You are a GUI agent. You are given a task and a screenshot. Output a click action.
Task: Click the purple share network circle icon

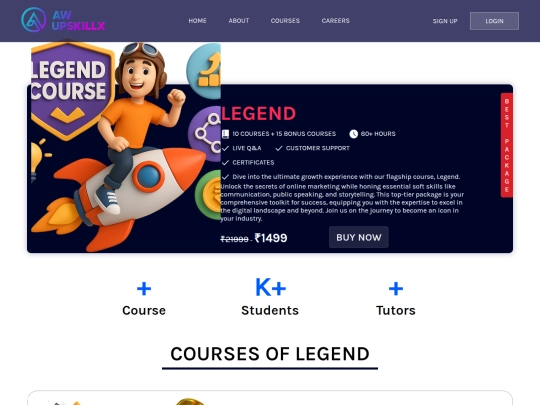pyautogui.click(x=205, y=134)
